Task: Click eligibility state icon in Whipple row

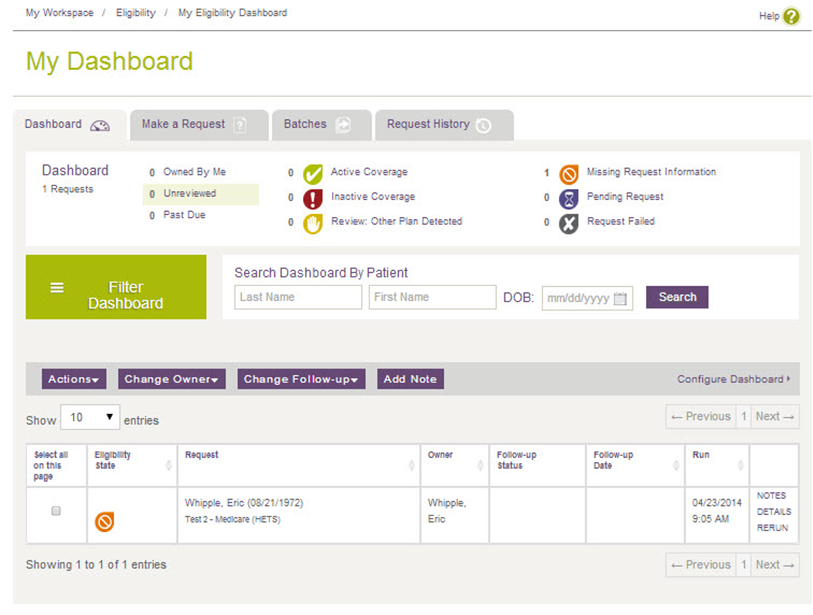Action: click(104, 522)
